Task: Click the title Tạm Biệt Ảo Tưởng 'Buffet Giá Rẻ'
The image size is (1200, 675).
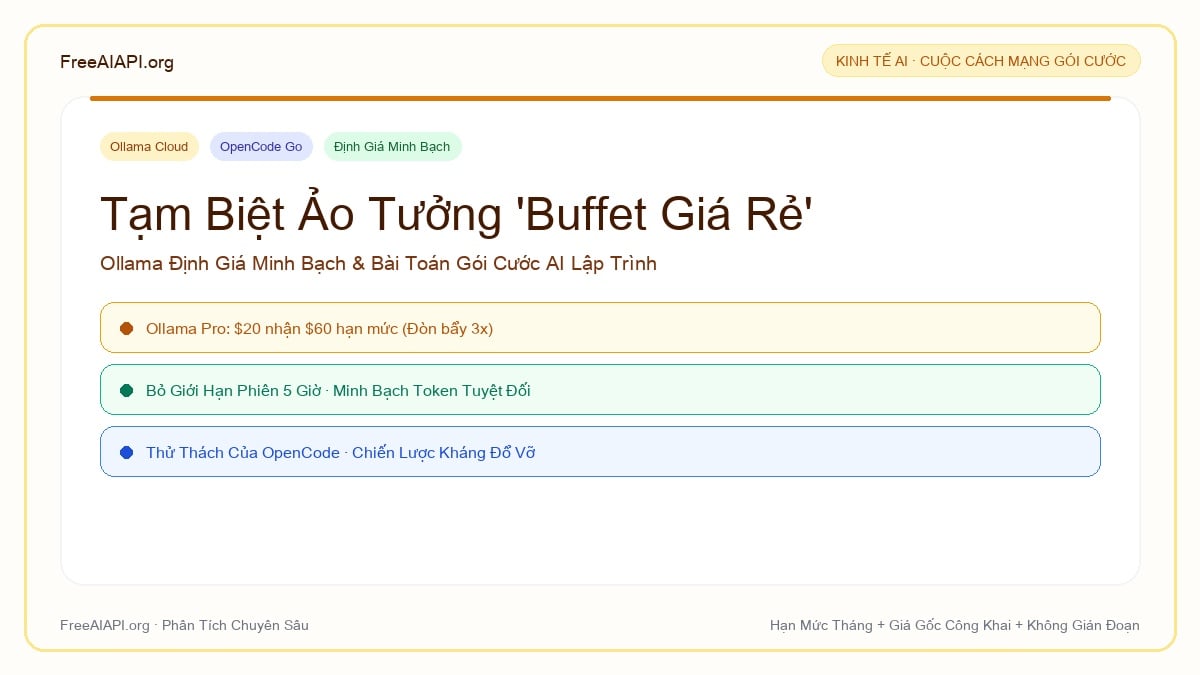Action: click(456, 214)
